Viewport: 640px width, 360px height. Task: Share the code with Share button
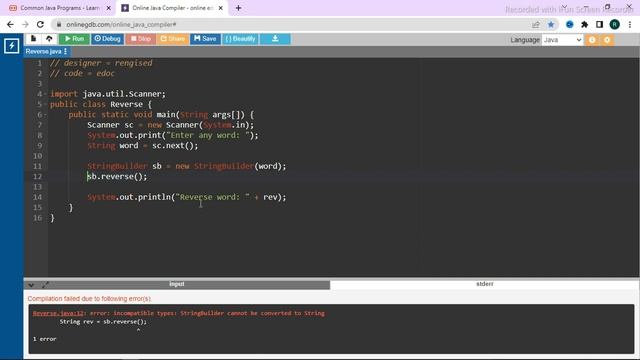pyautogui.click(x=173, y=39)
